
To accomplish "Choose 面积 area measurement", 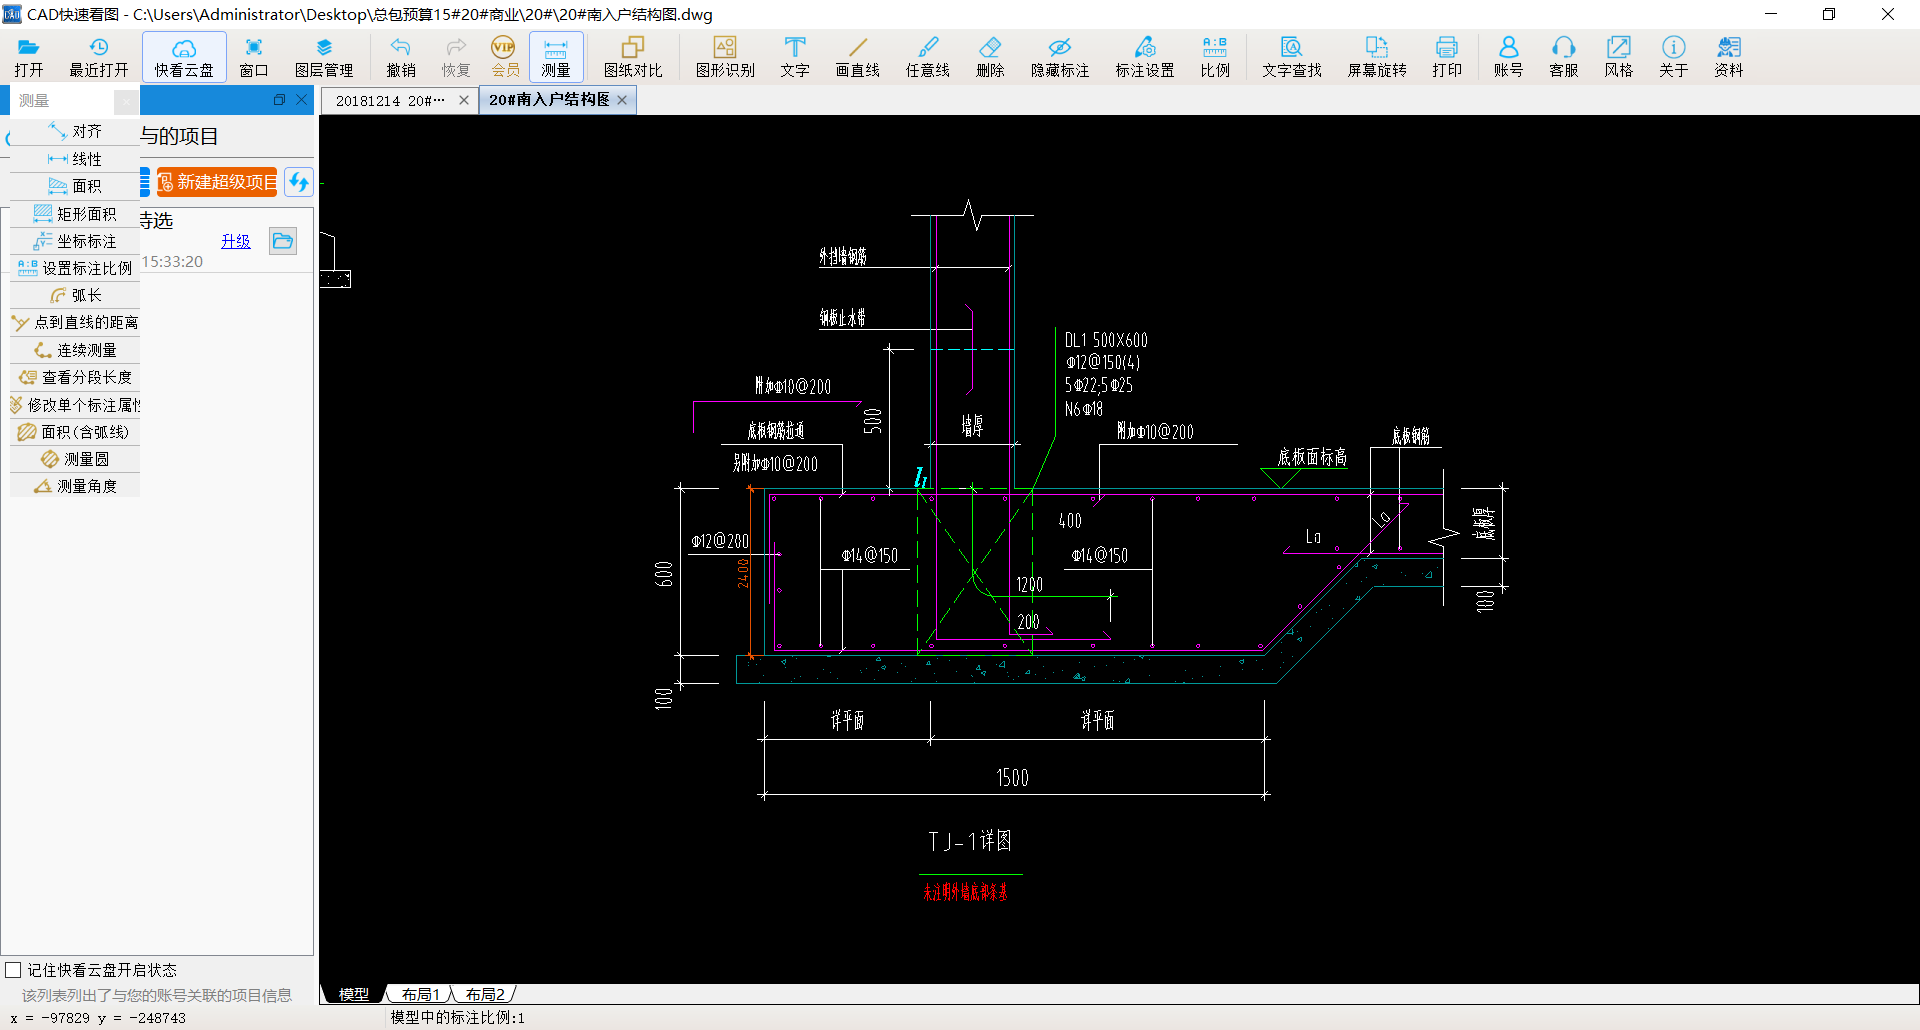I will [x=75, y=186].
